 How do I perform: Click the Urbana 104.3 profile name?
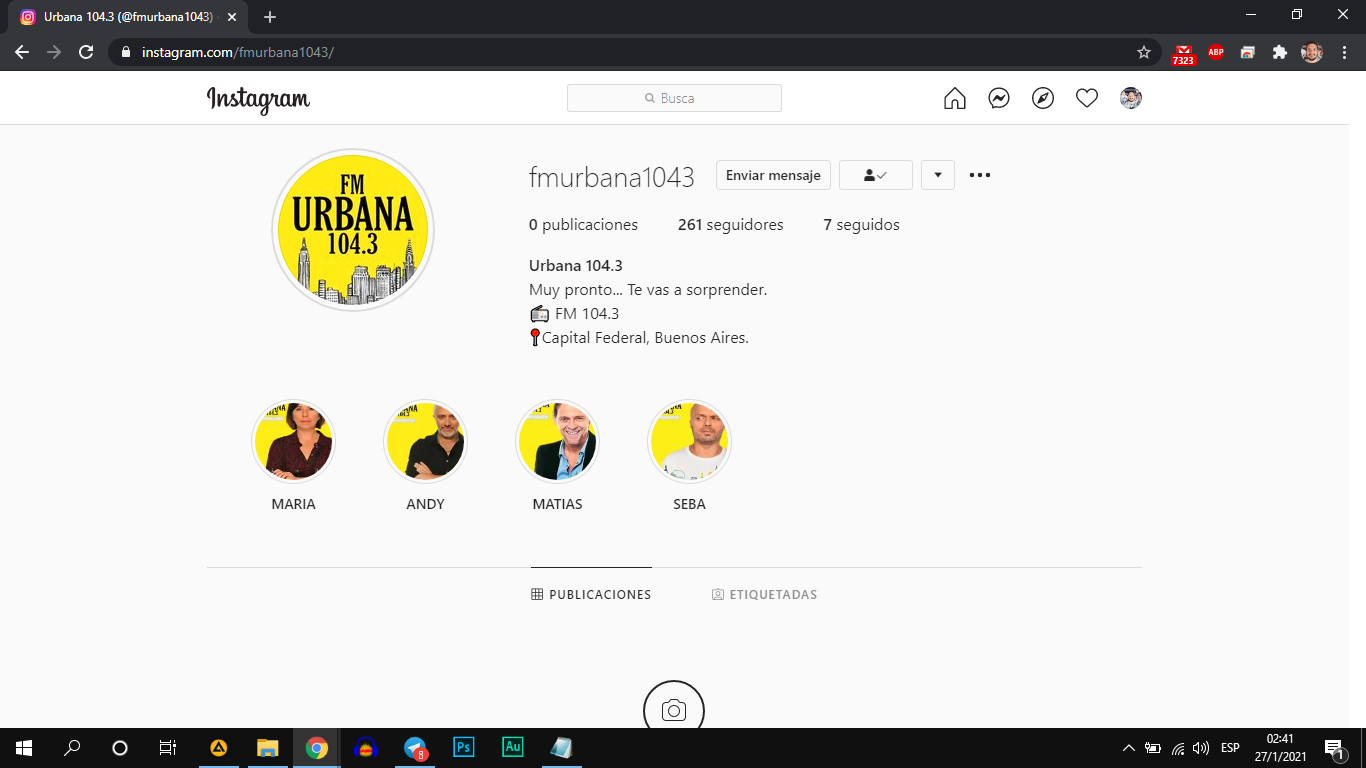click(x=576, y=265)
